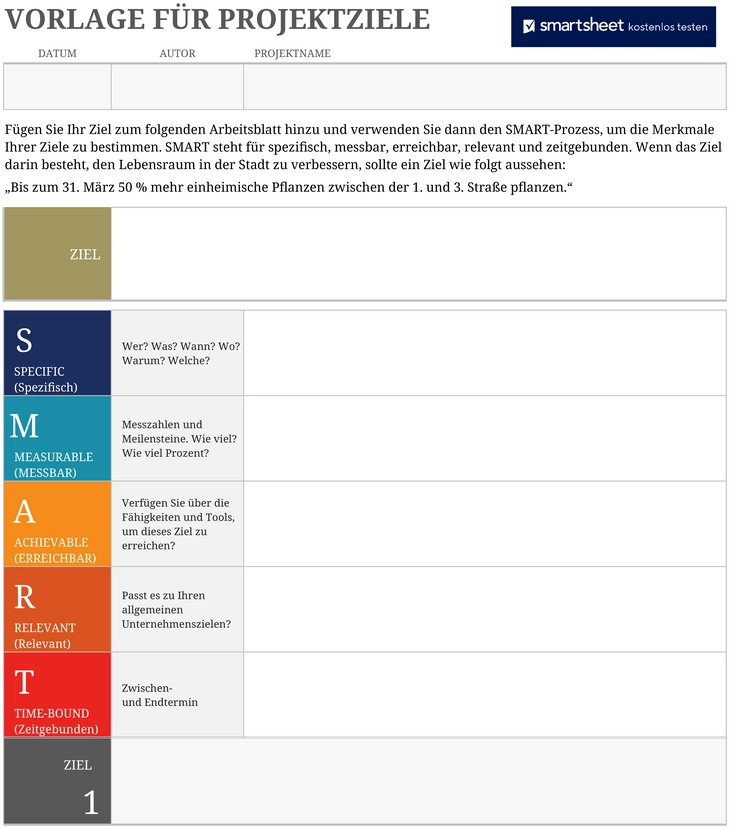The height and width of the screenshot is (829, 730).
Task: Click the dark orange RELEVANT block
Action: (x=58, y=610)
